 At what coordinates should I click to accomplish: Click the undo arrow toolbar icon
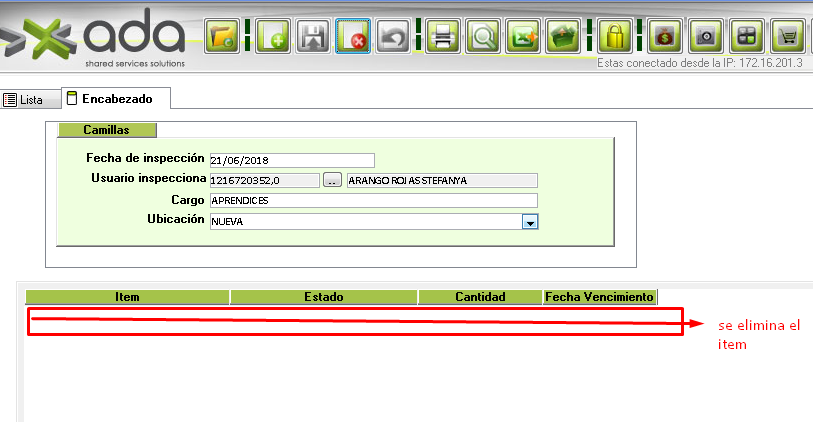pyautogui.click(x=393, y=36)
